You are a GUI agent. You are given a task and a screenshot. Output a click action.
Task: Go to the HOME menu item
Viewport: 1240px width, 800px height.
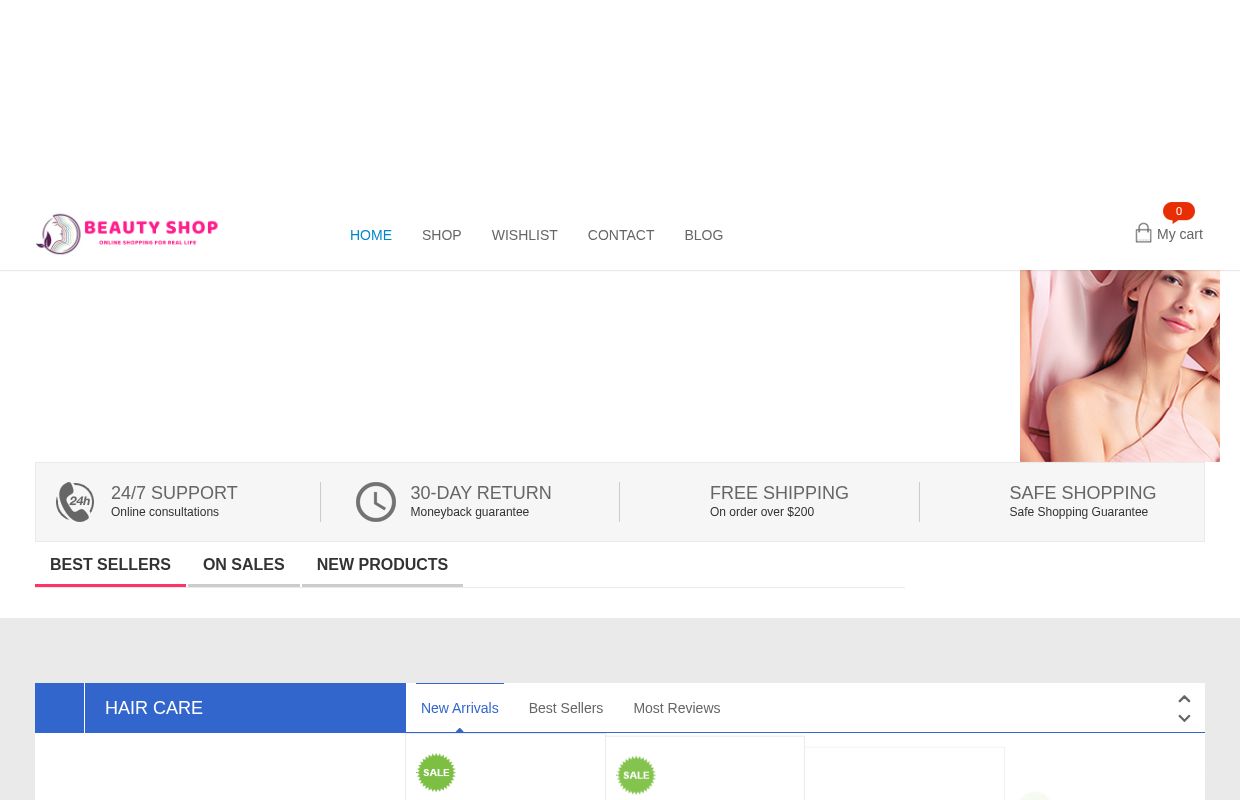[x=371, y=235]
